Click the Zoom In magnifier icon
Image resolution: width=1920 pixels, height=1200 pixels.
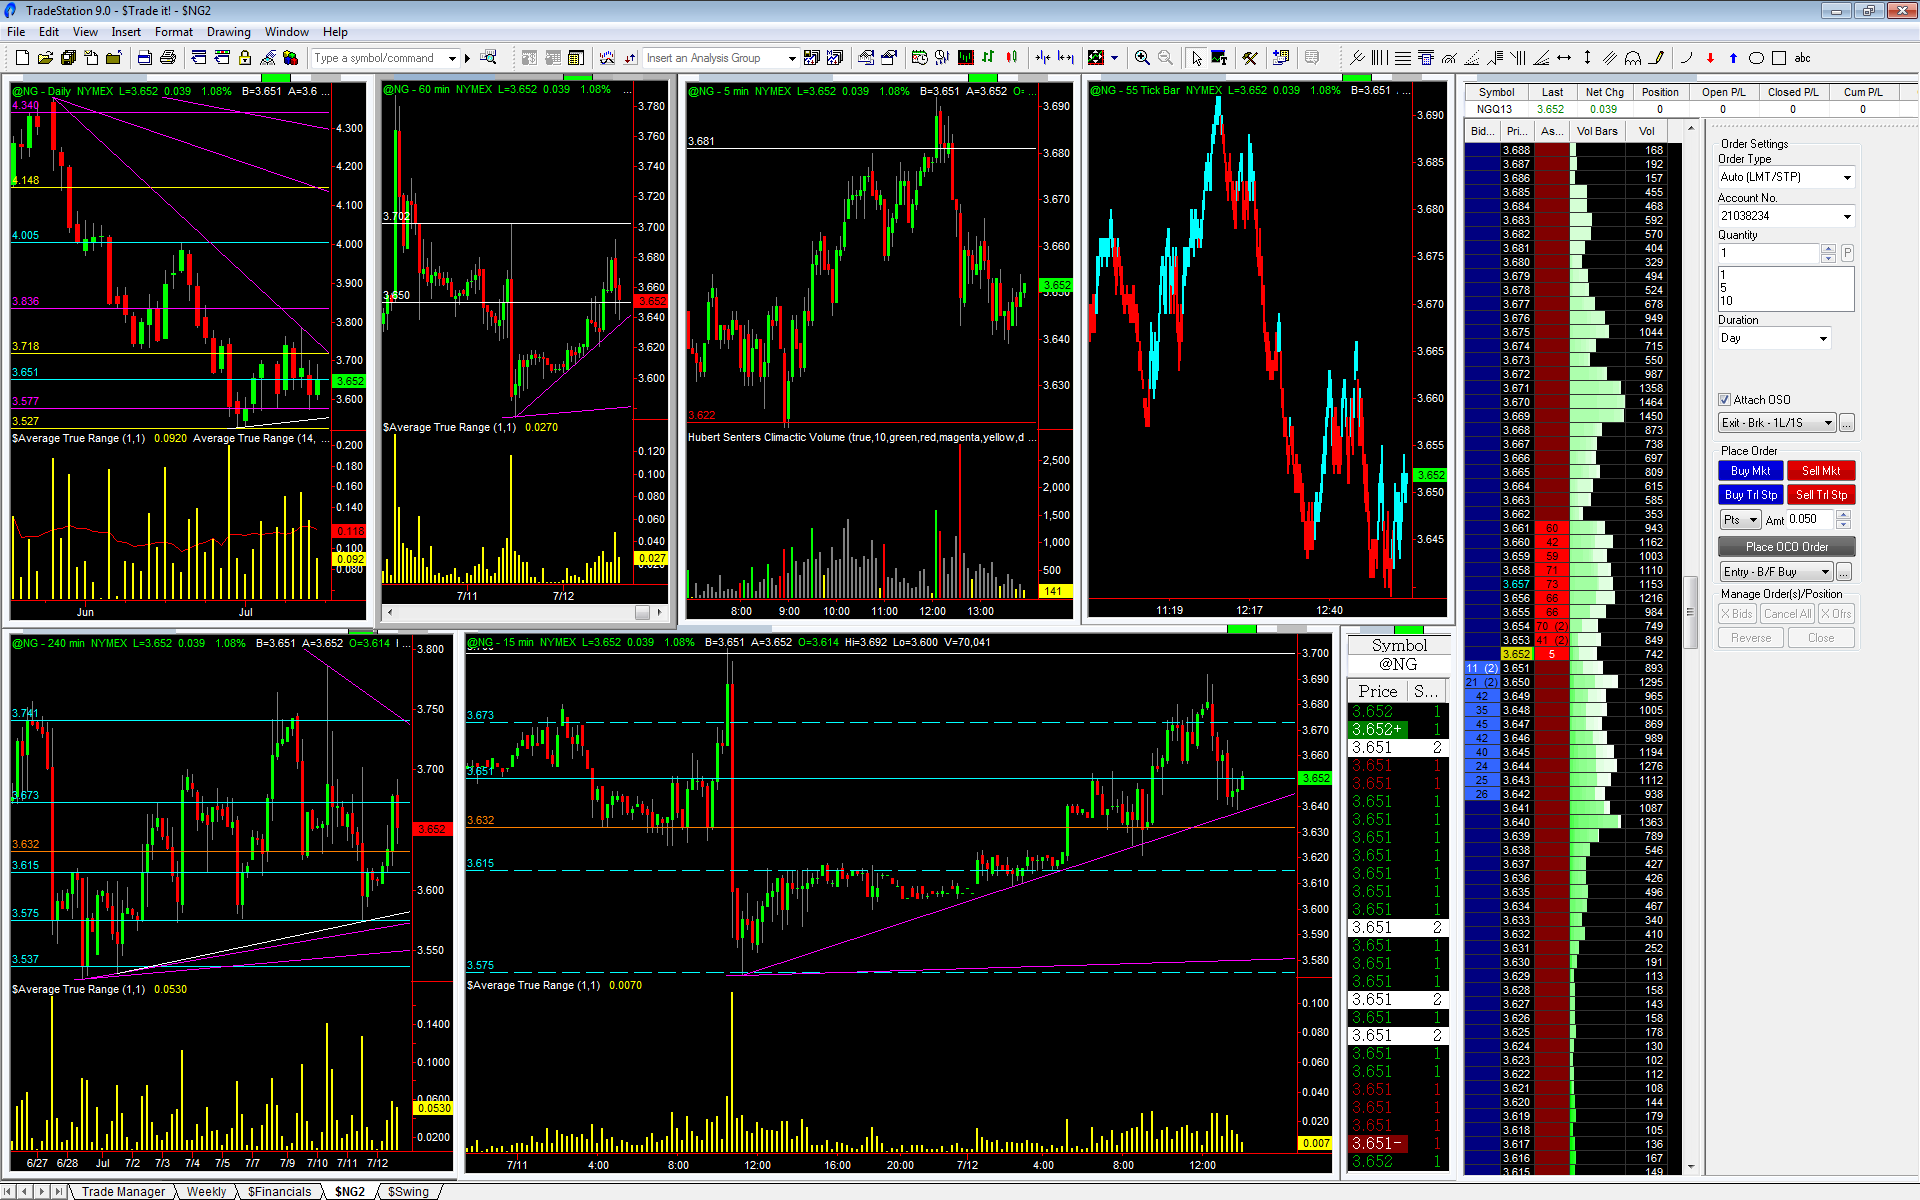point(1142,58)
